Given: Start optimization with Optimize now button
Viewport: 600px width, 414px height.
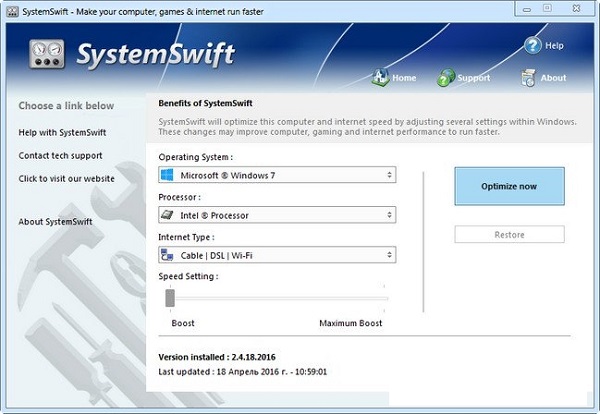Looking at the screenshot, I should click(x=509, y=186).
